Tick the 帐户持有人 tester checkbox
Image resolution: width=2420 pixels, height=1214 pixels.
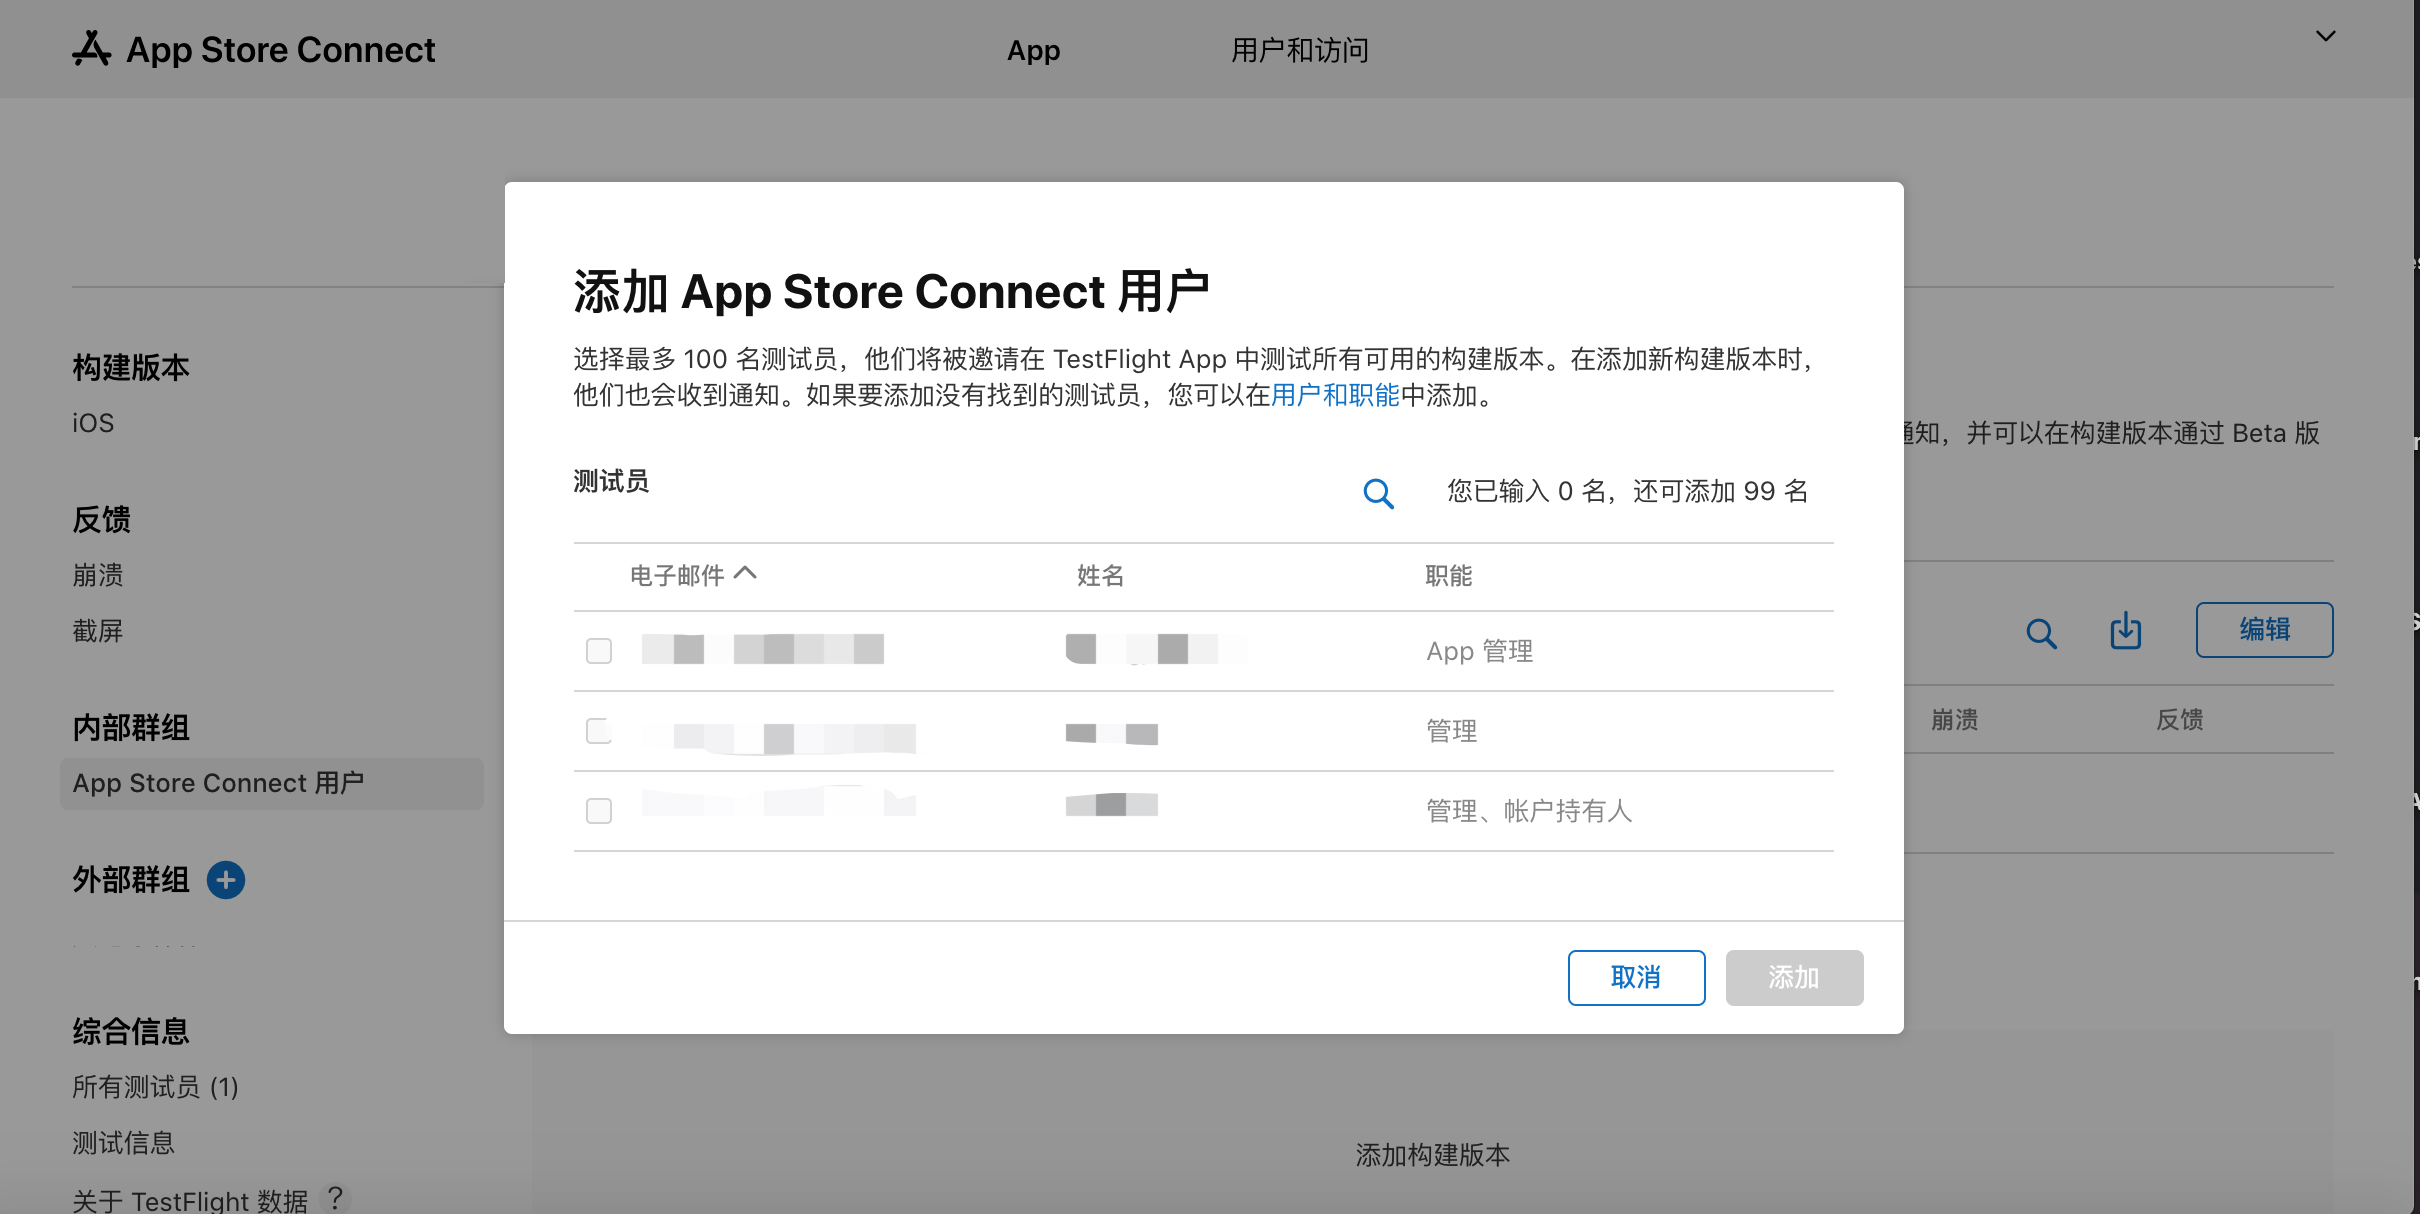click(599, 811)
